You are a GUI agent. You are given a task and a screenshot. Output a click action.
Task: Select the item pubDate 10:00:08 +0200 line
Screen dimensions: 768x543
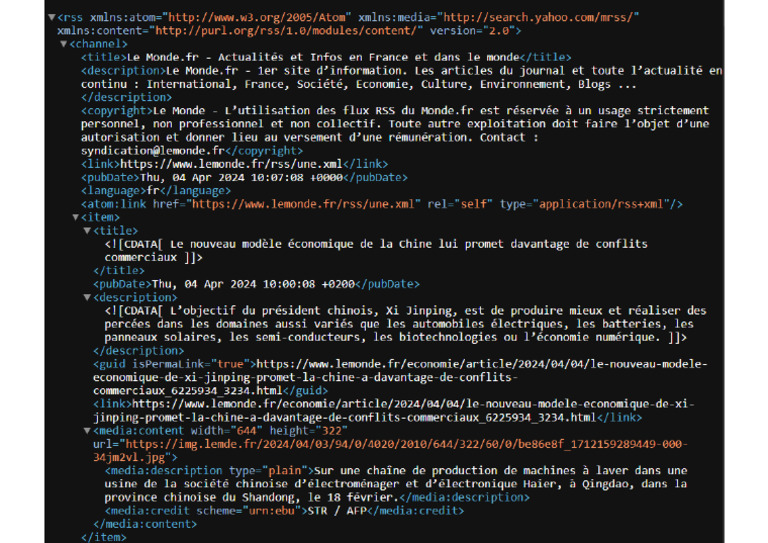click(256, 284)
